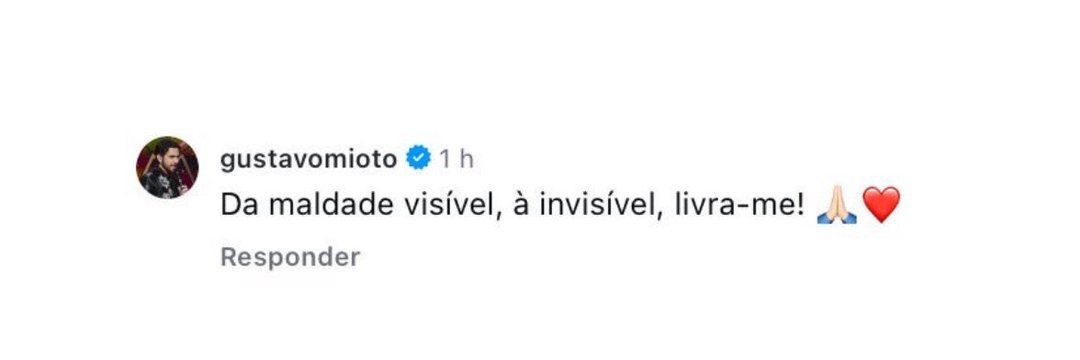The width and height of the screenshot is (1080, 360).
Task: Open gustavomioto's profile picture
Action: 167,167
